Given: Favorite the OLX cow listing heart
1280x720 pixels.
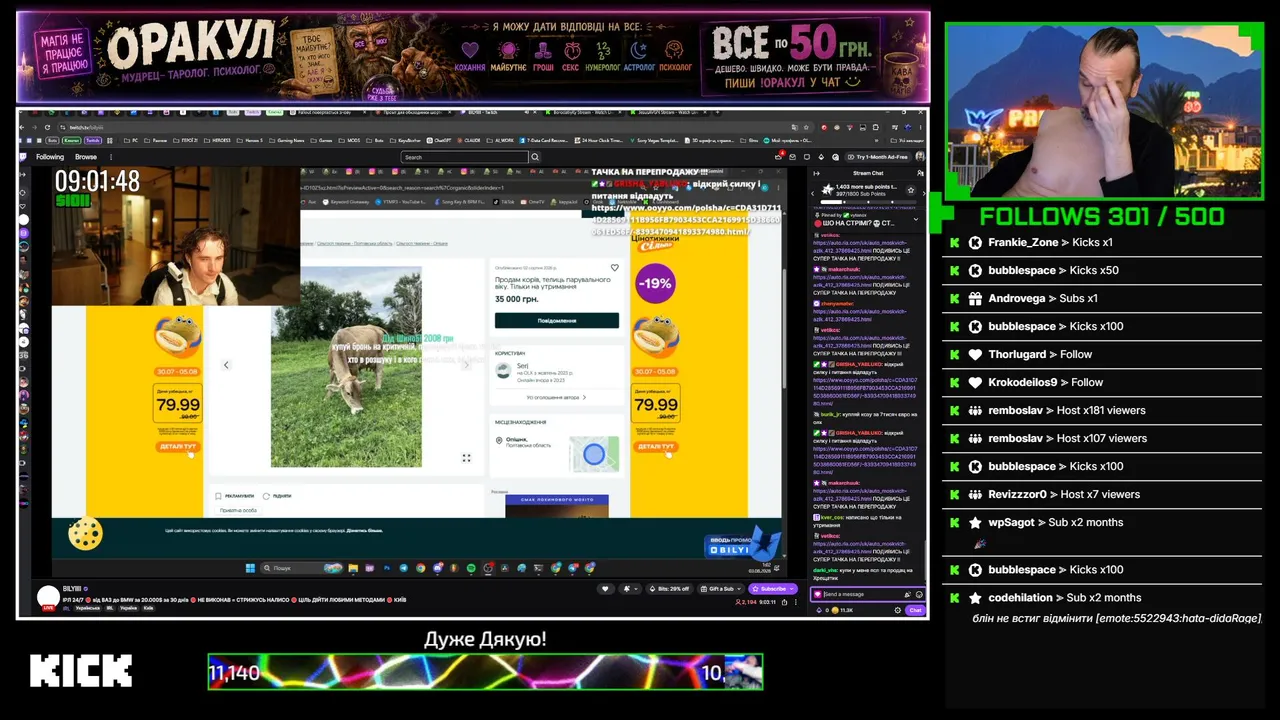Looking at the screenshot, I should [615, 268].
